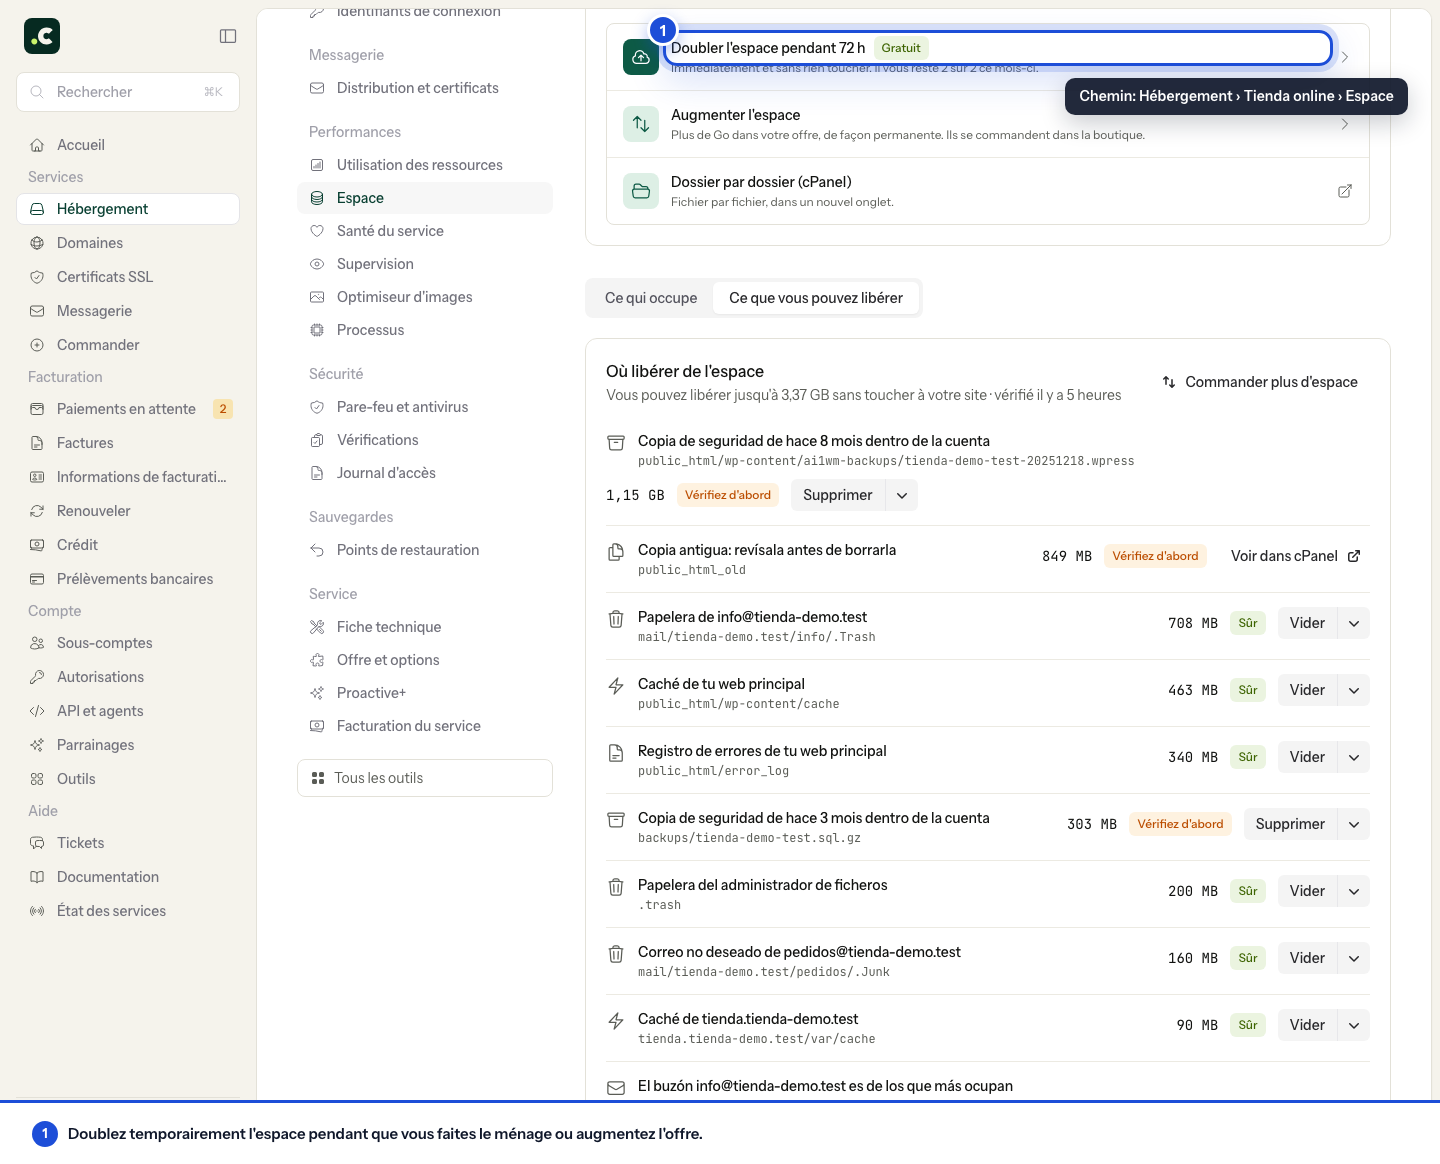This screenshot has width=1440, height=1164.
Task: Click the shield icon next to Certificats SSL
Action: [x=37, y=277]
